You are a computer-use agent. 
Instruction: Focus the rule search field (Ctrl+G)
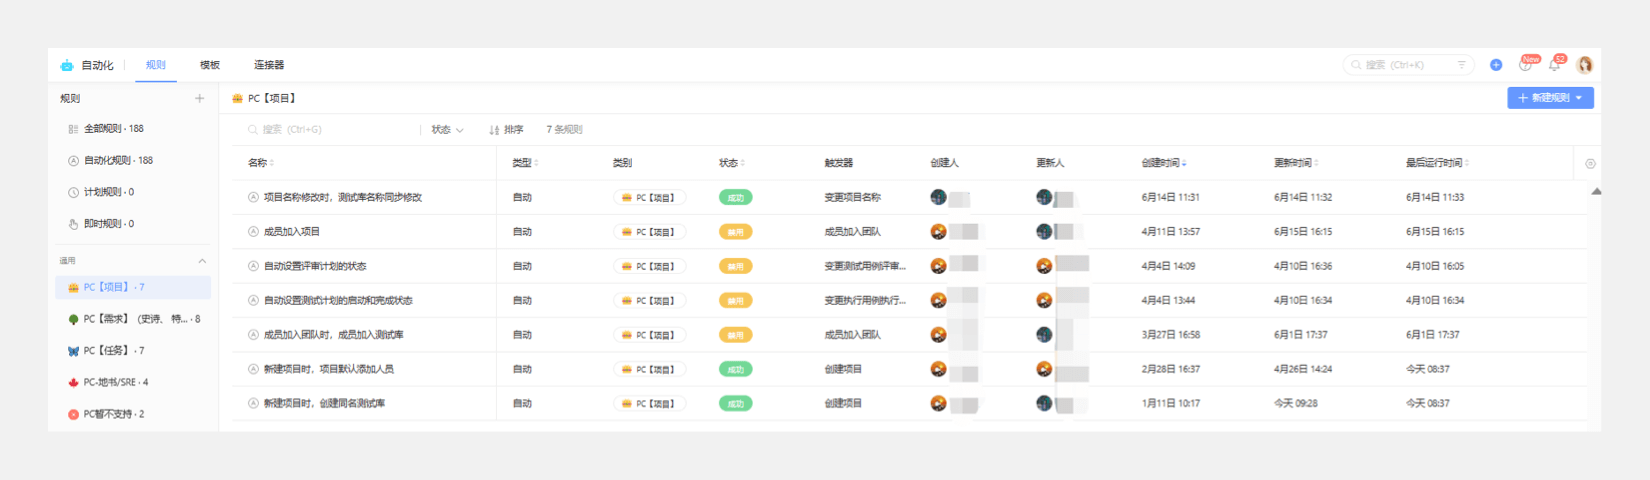pos(330,130)
